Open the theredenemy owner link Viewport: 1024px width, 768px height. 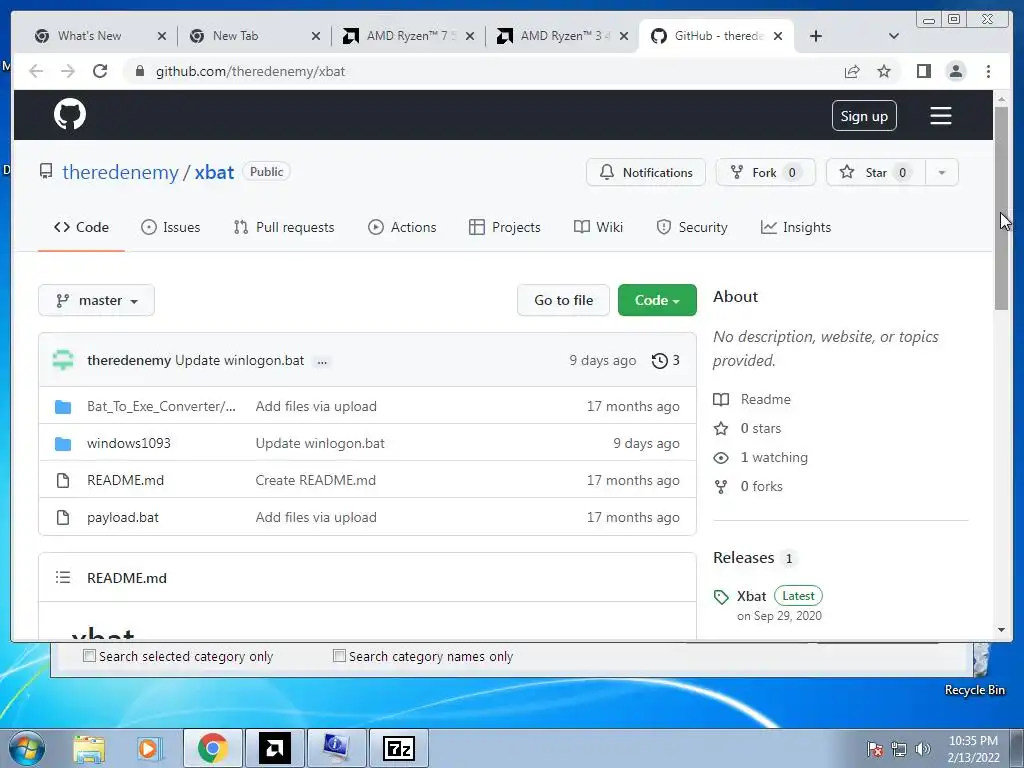point(120,172)
